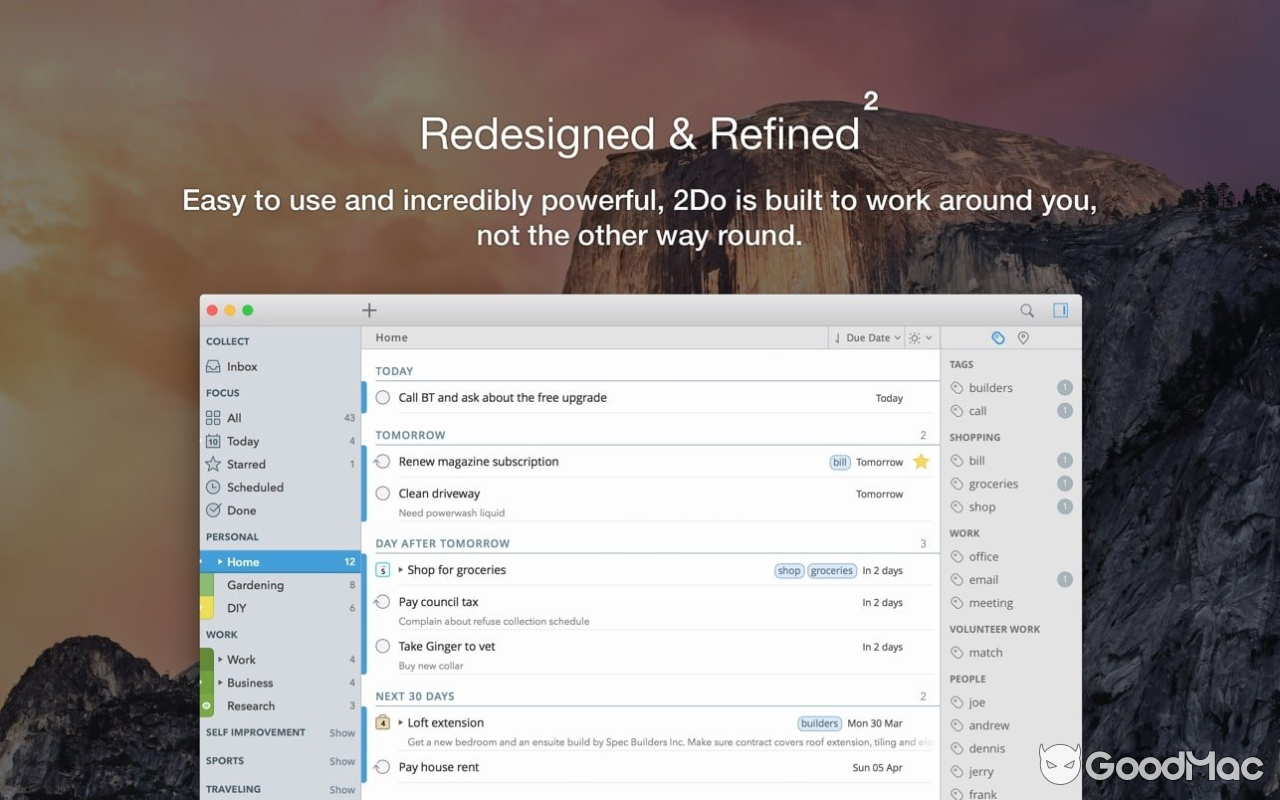Click the green color swatch on Gardening list
The width and height of the screenshot is (1280, 800).
(x=205, y=585)
